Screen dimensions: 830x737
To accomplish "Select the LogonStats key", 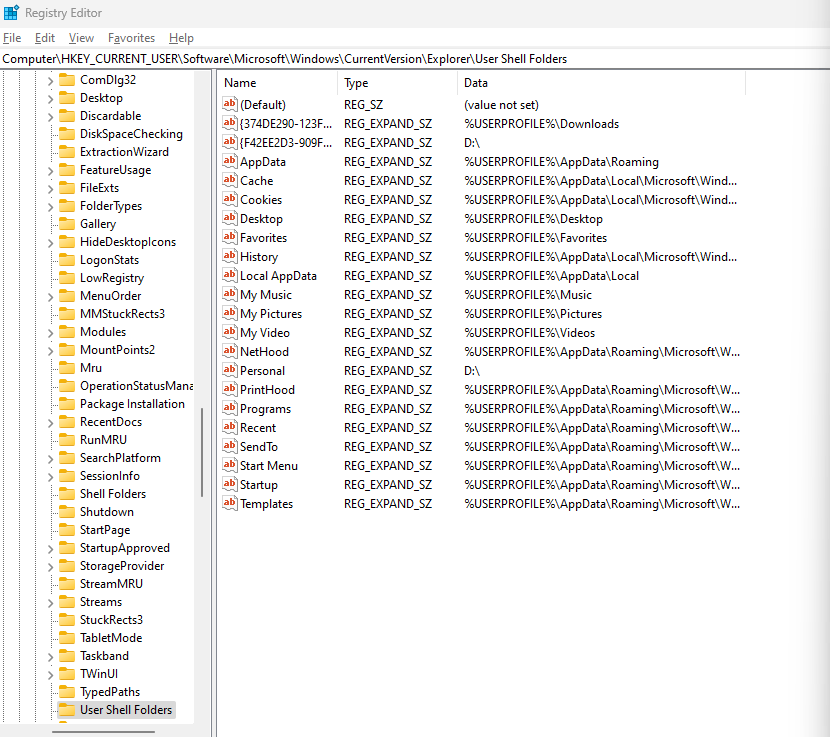I will 110,260.
